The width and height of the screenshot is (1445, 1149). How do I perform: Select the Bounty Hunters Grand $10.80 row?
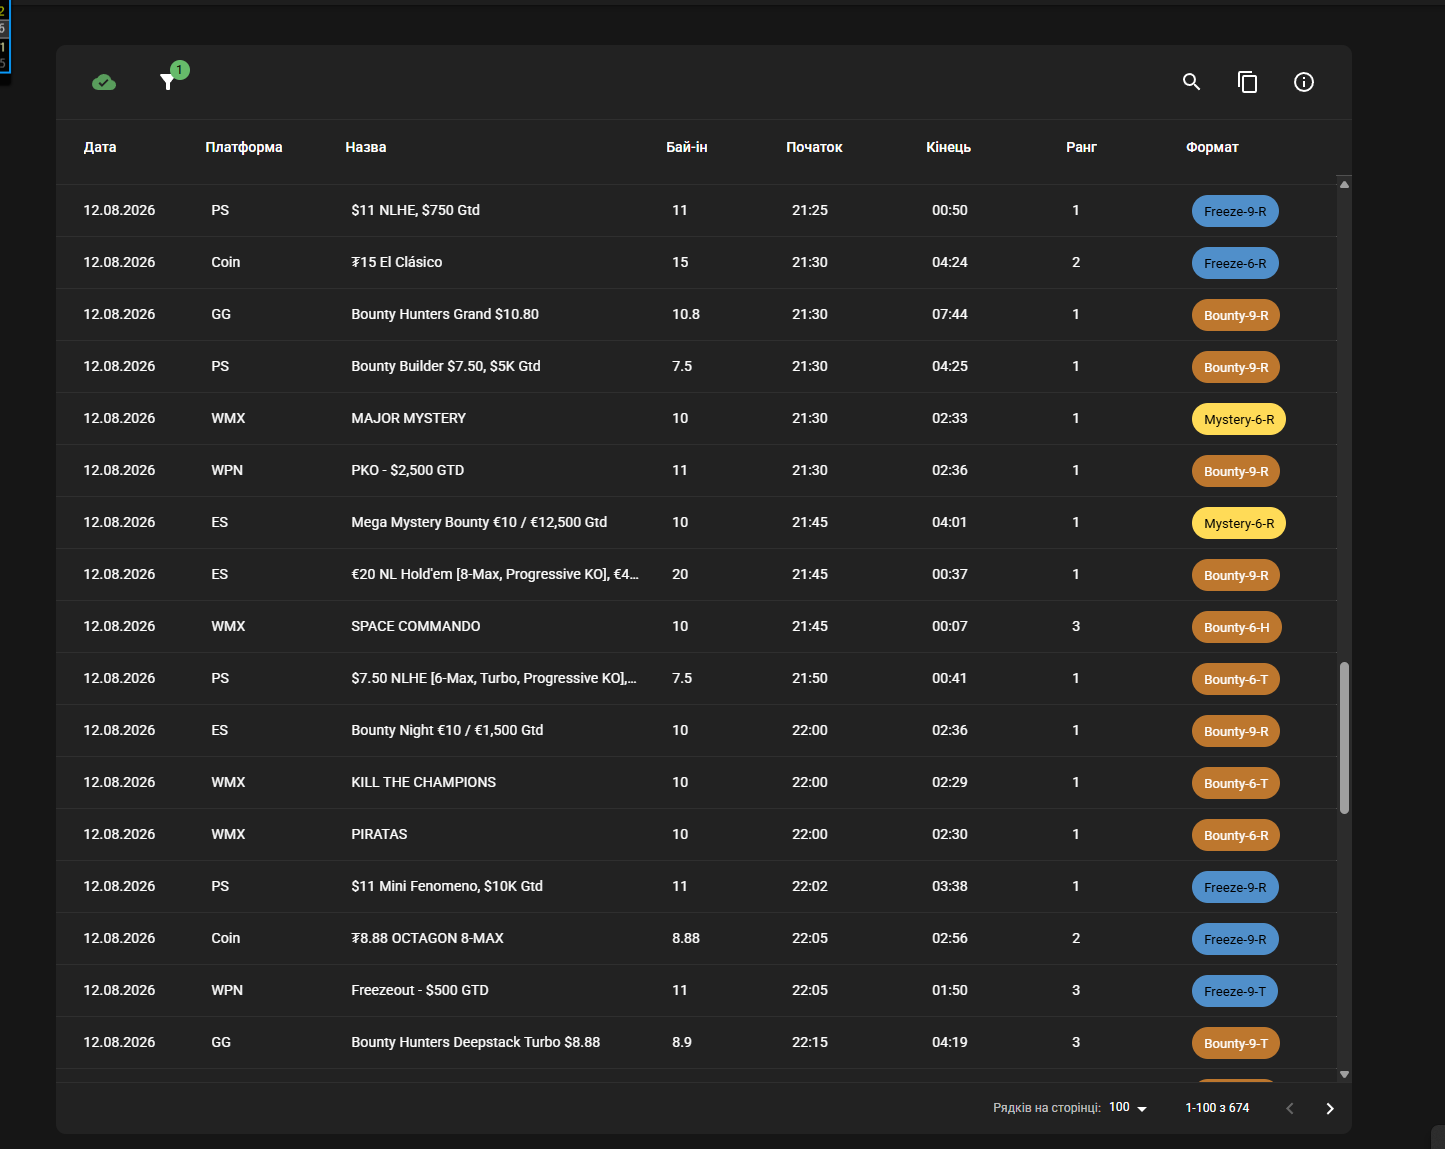697,314
